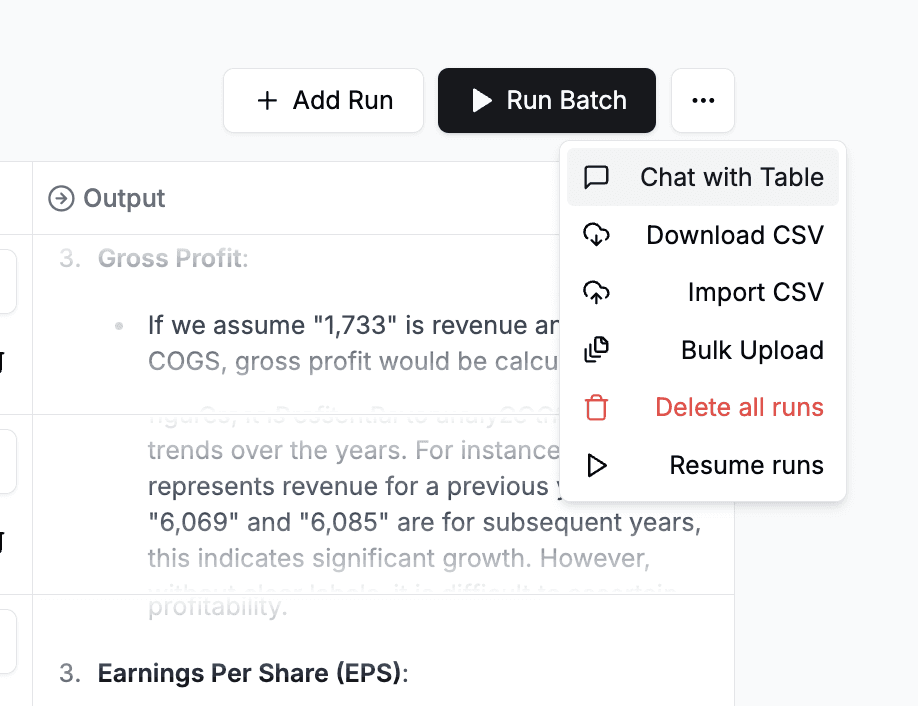Select Import CSV option
This screenshot has height=706, width=918.
(x=703, y=292)
